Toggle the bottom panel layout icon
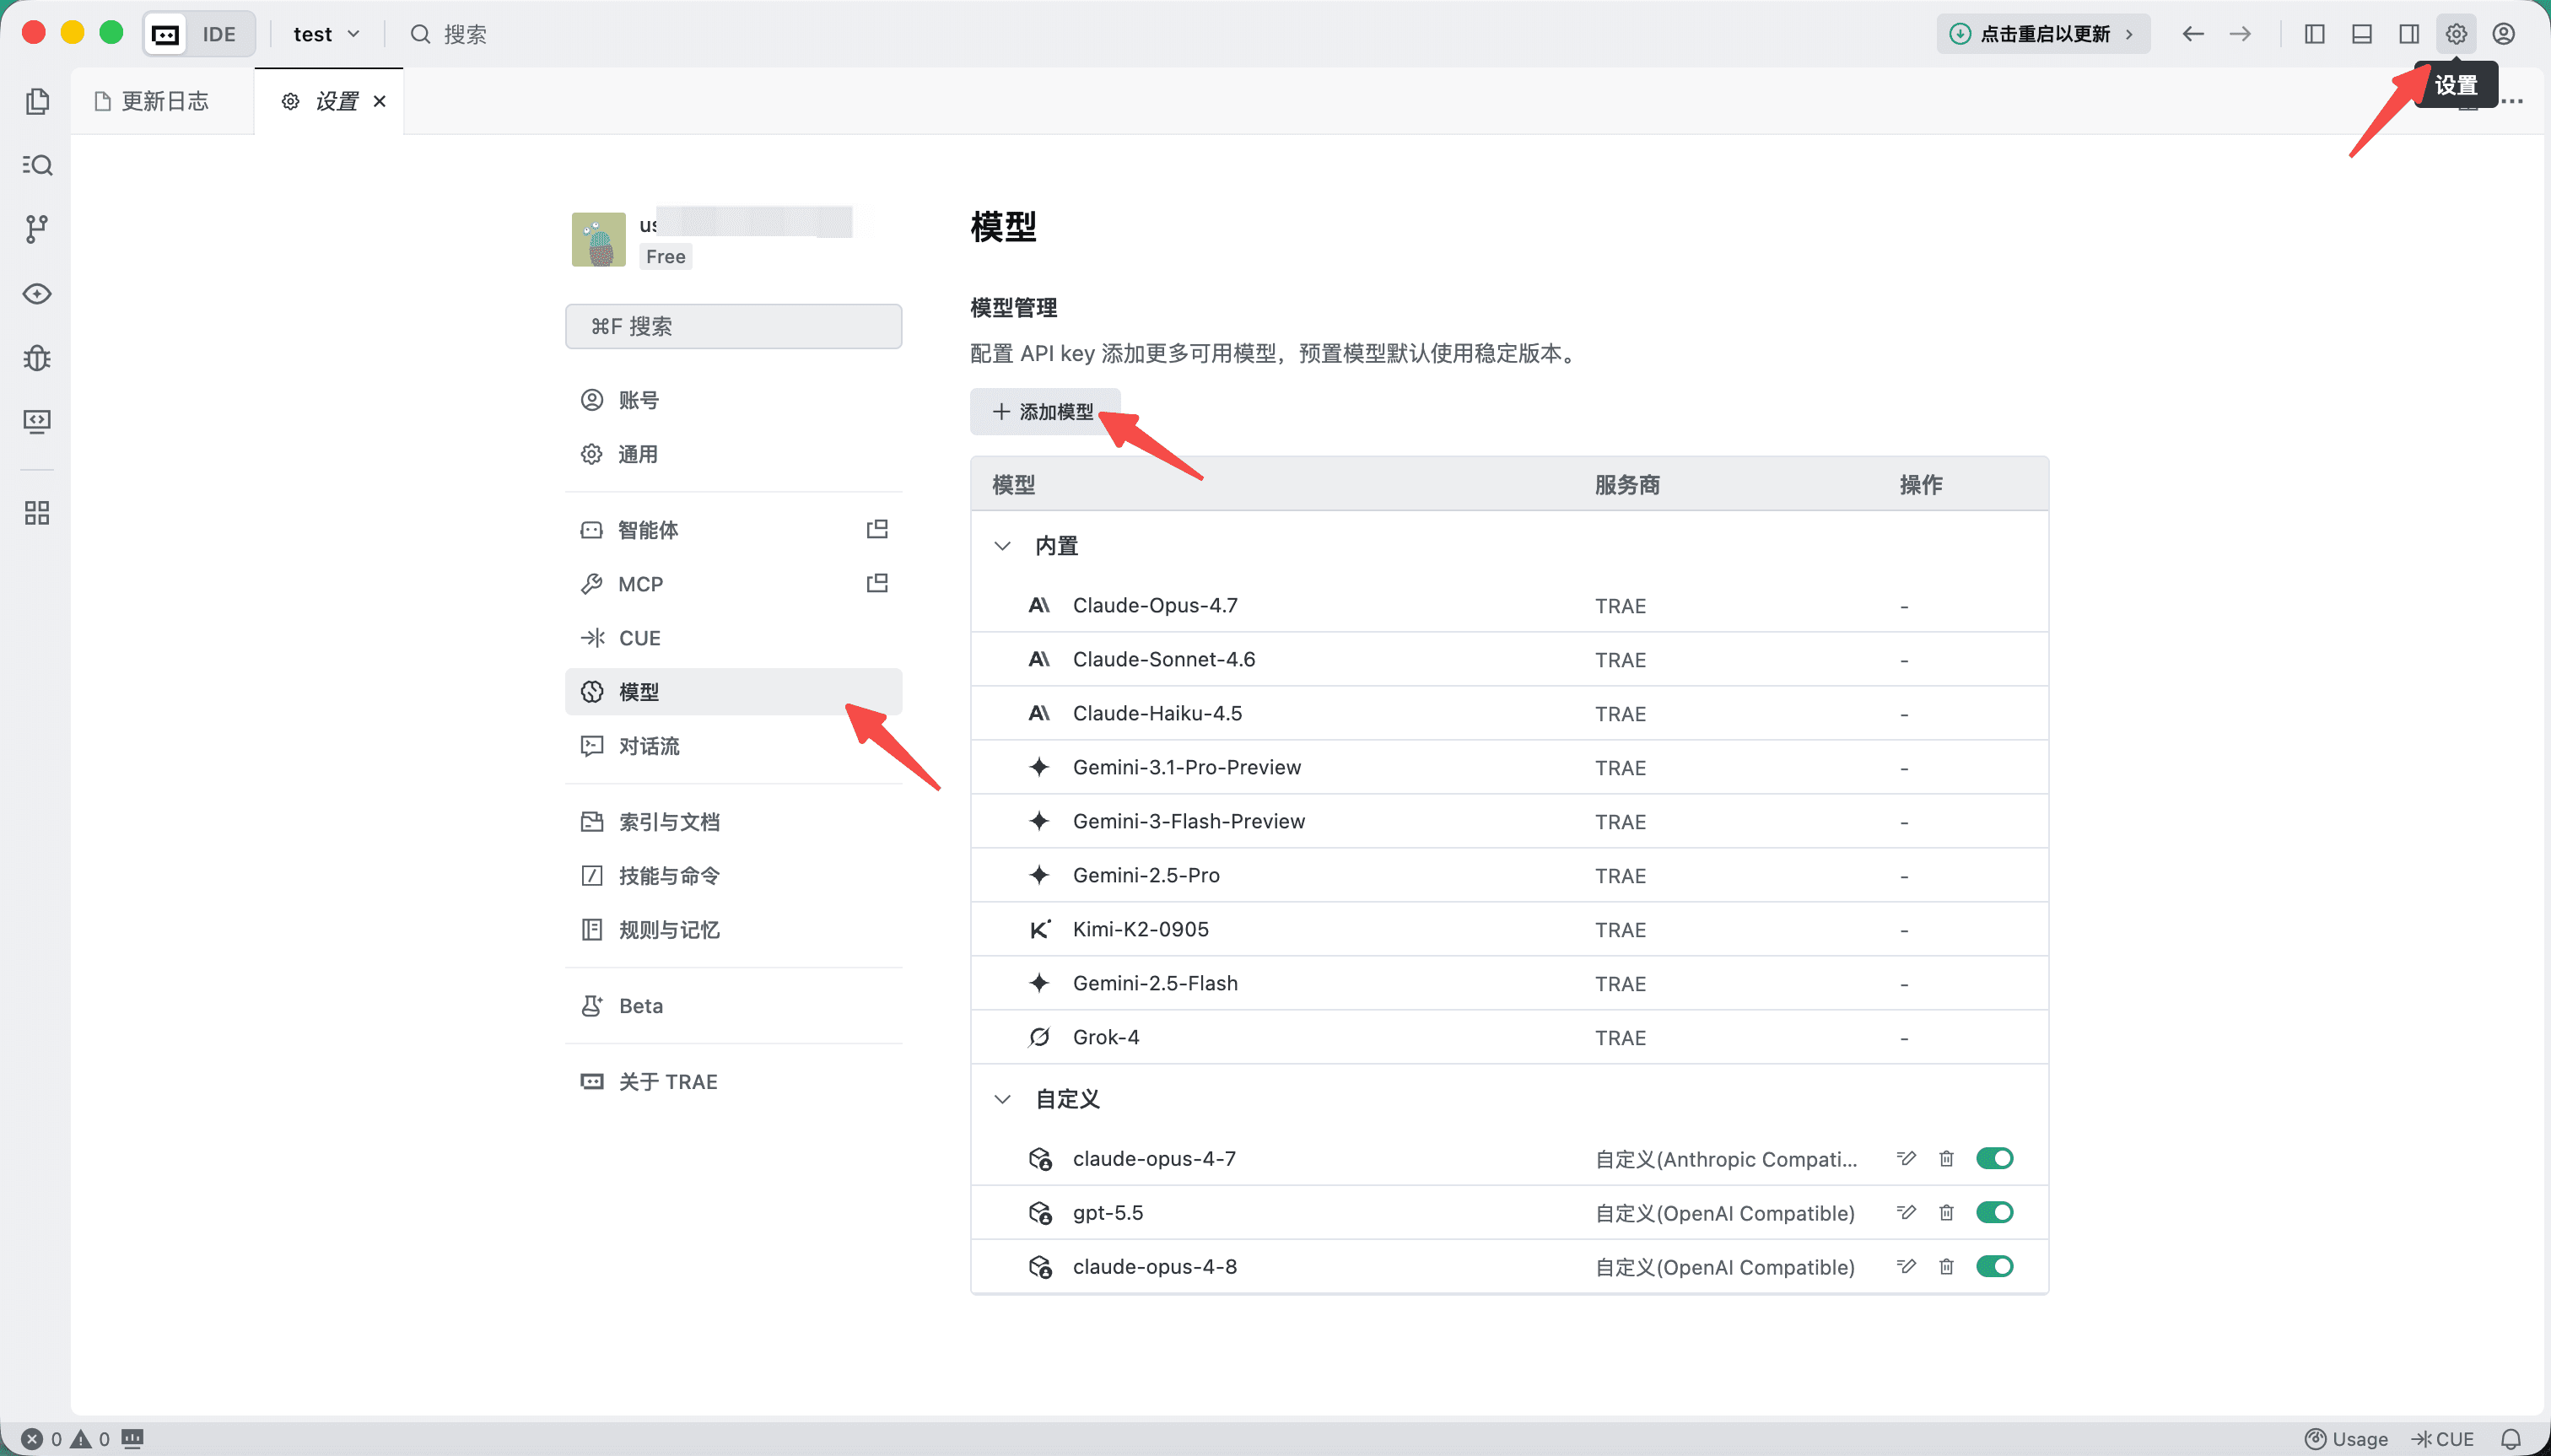Viewport: 2551px width, 1456px height. tap(2362, 34)
